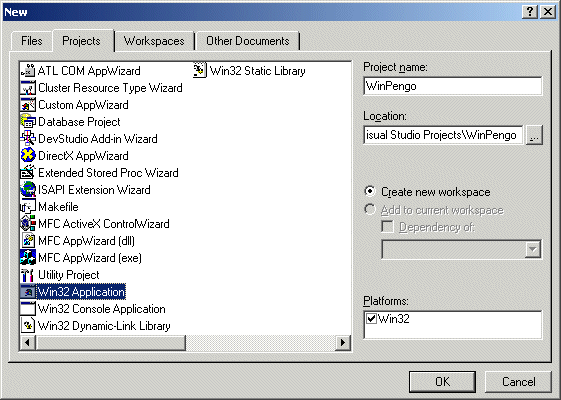Uncheck the Win32 platform checkbox
This screenshot has height=400, width=561.
tap(371, 318)
